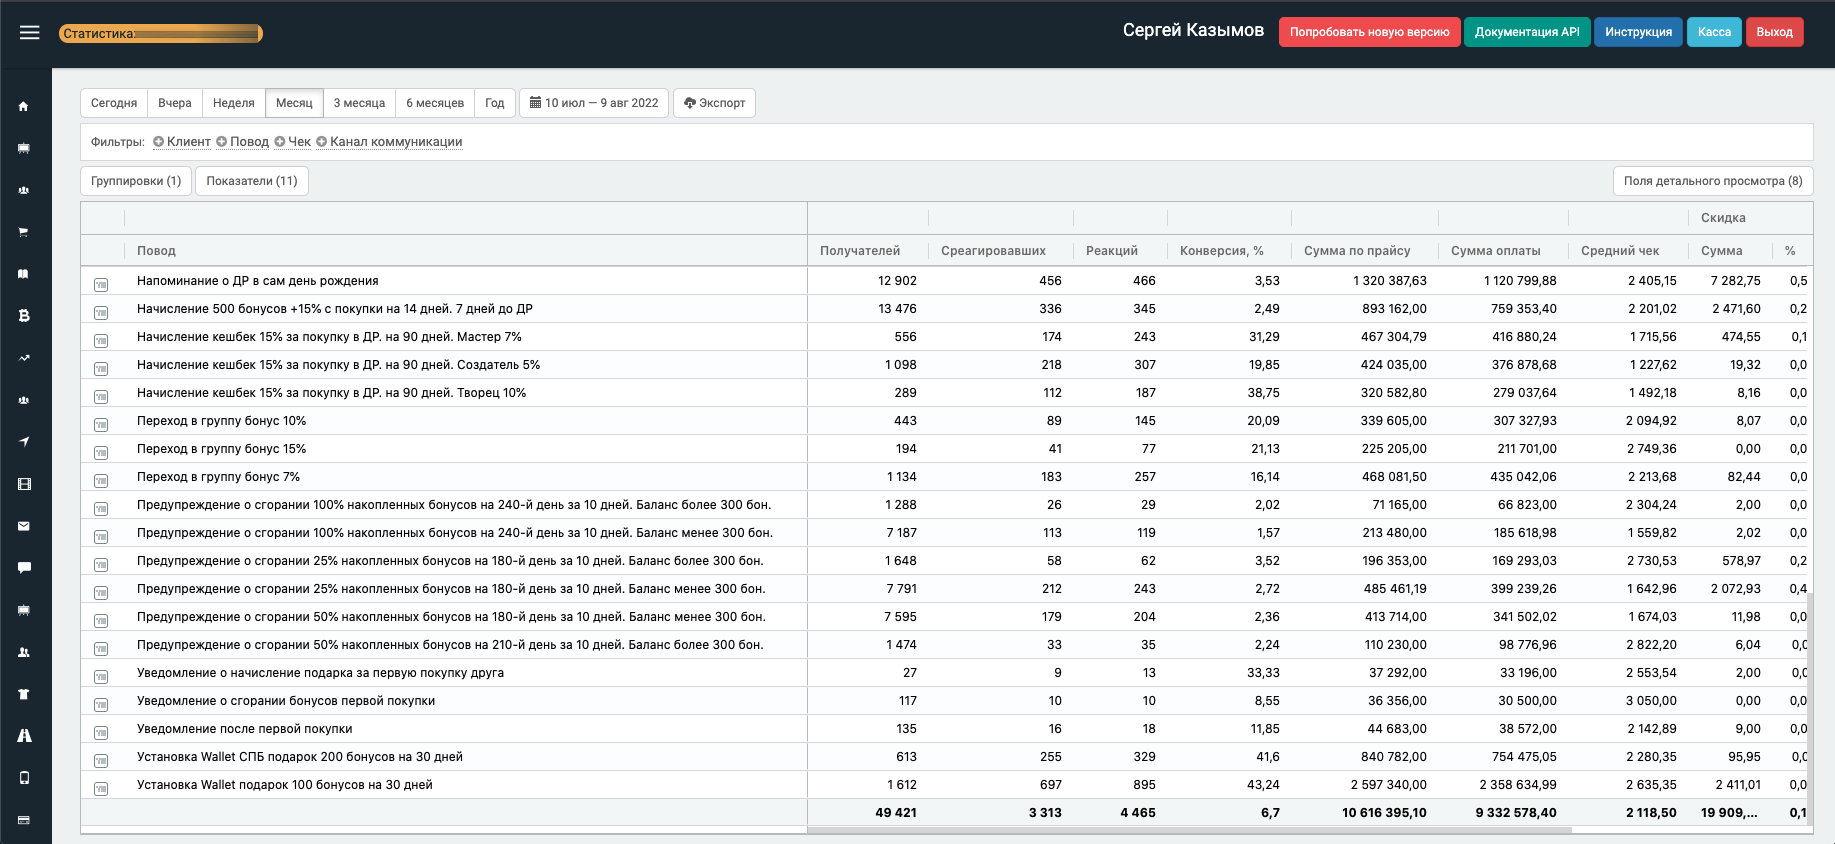Screen dimensions: 1835x844
Task: Expand the 'Показатели (11)' selector
Action: pos(252,181)
